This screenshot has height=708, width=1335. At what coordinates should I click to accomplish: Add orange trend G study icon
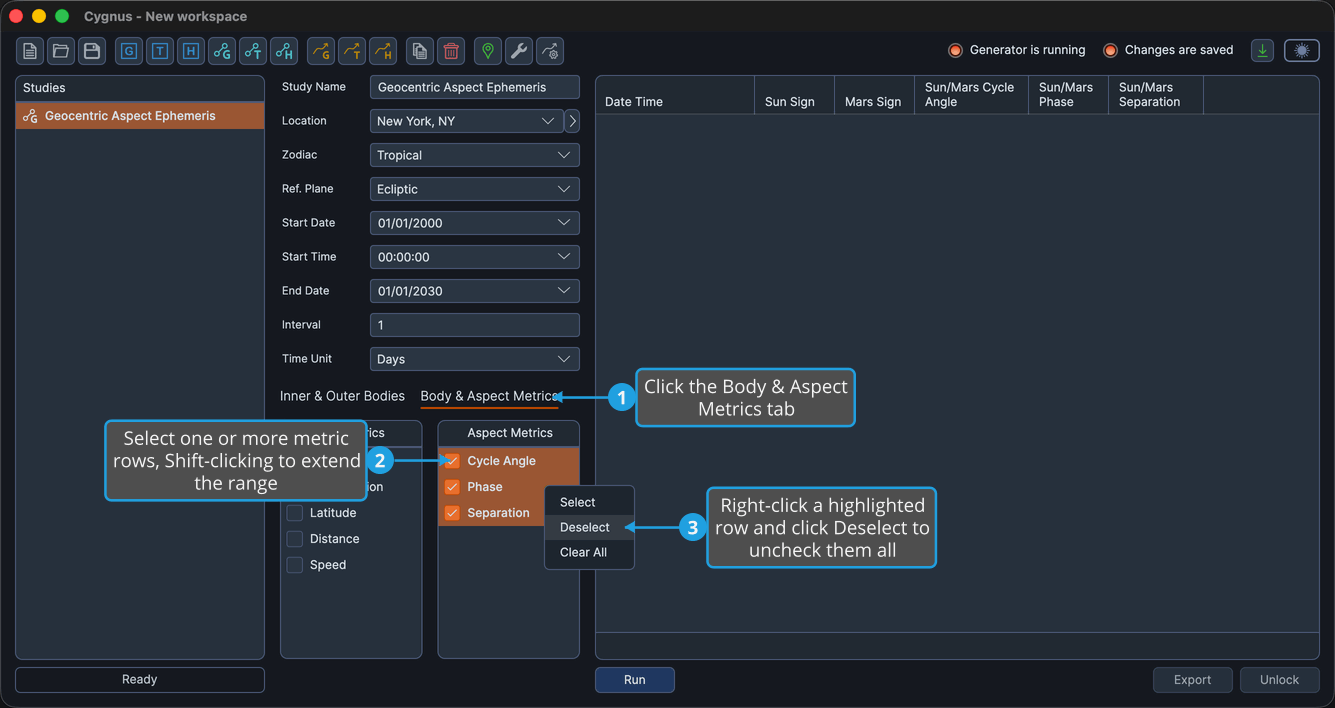click(x=321, y=51)
